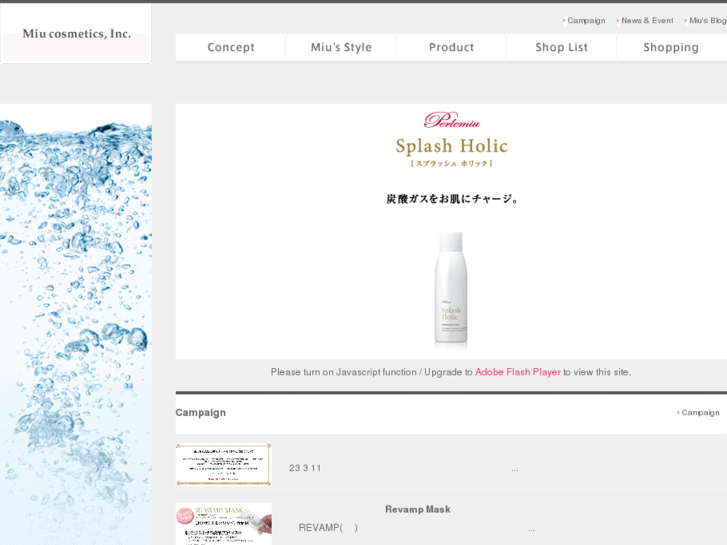727x545 pixels.
Task: Go to the Product tab
Action: point(451,47)
